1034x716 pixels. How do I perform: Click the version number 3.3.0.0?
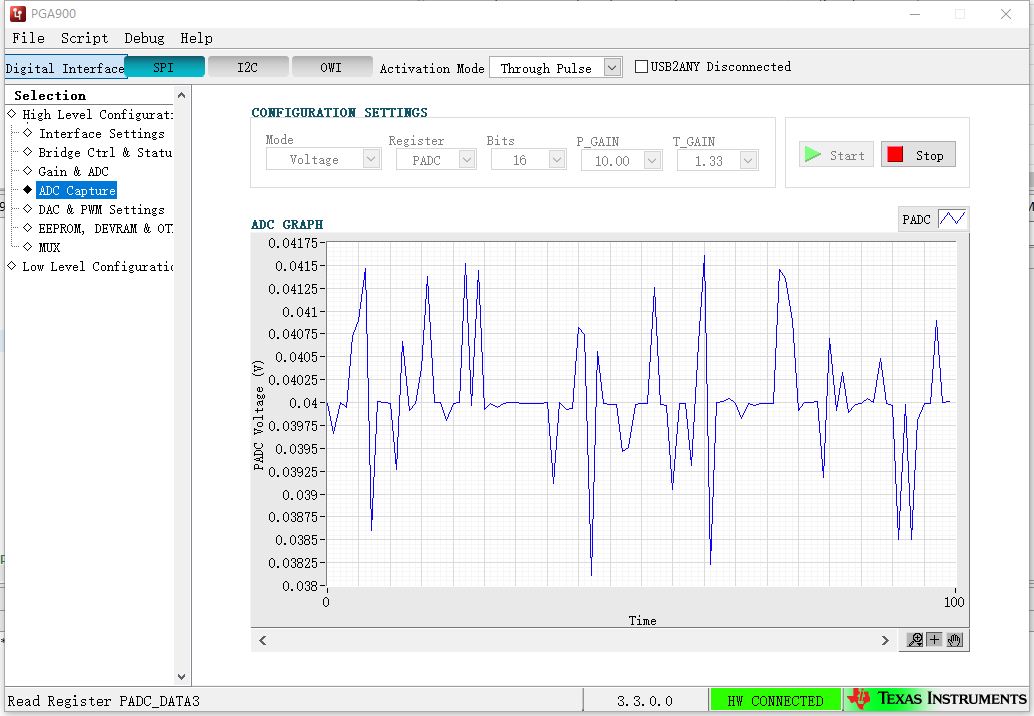pos(645,701)
